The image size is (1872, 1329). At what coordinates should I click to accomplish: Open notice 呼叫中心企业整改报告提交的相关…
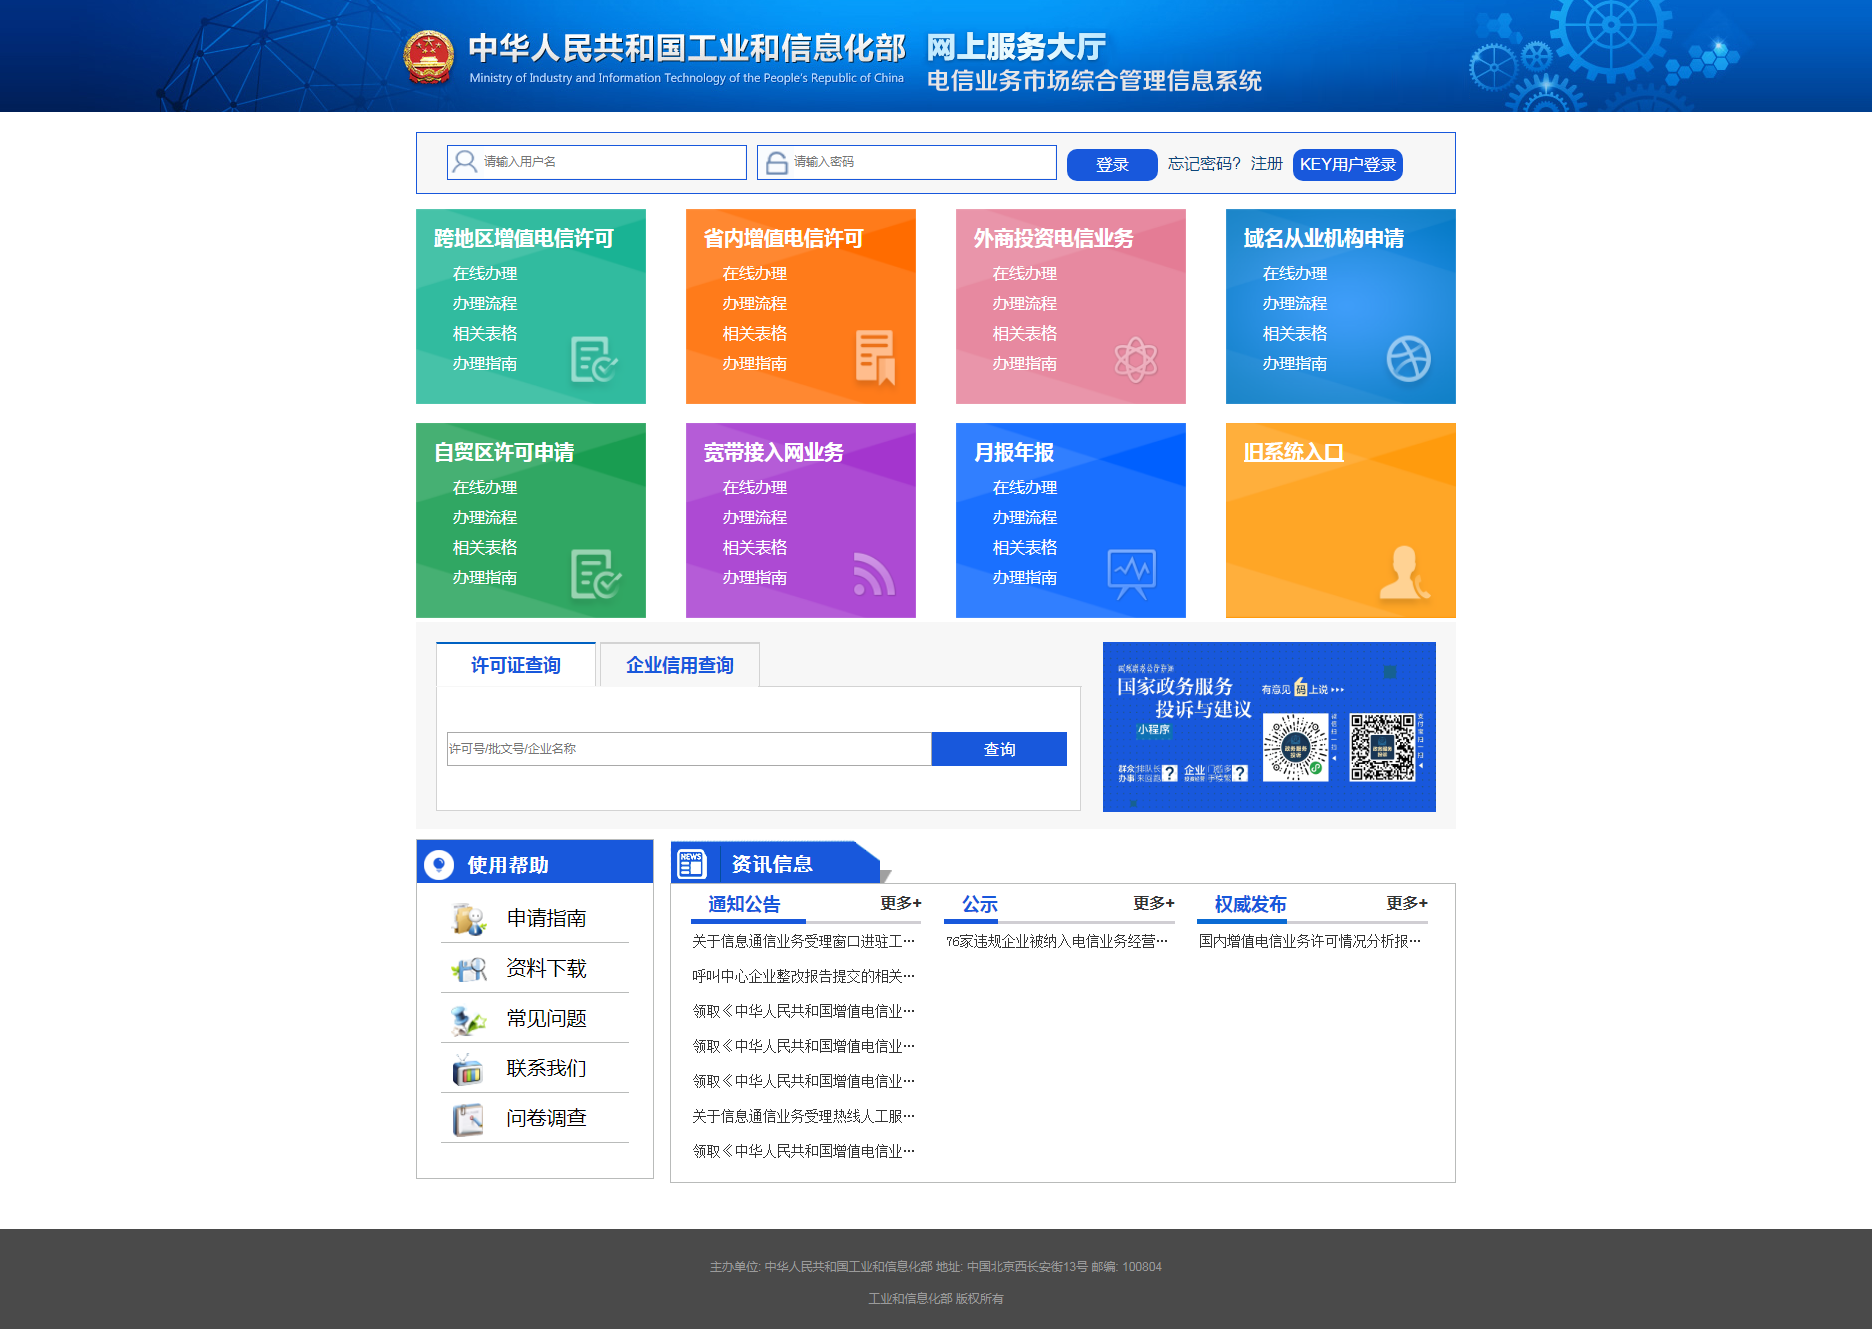click(804, 976)
